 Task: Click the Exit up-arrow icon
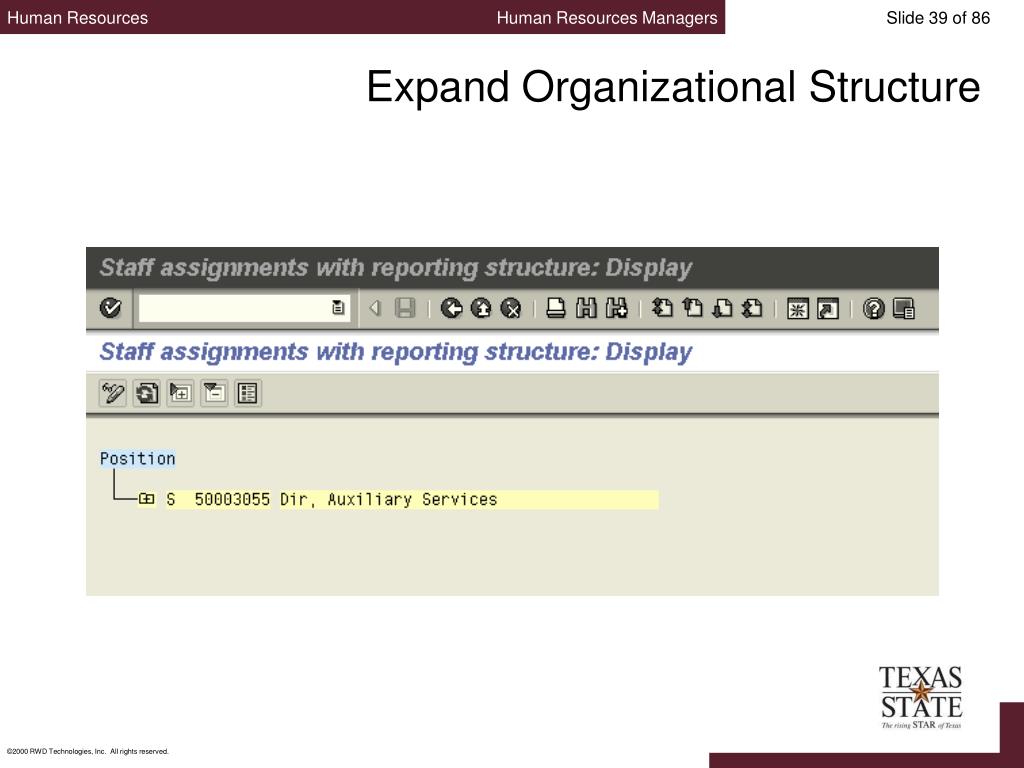click(481, 308)
